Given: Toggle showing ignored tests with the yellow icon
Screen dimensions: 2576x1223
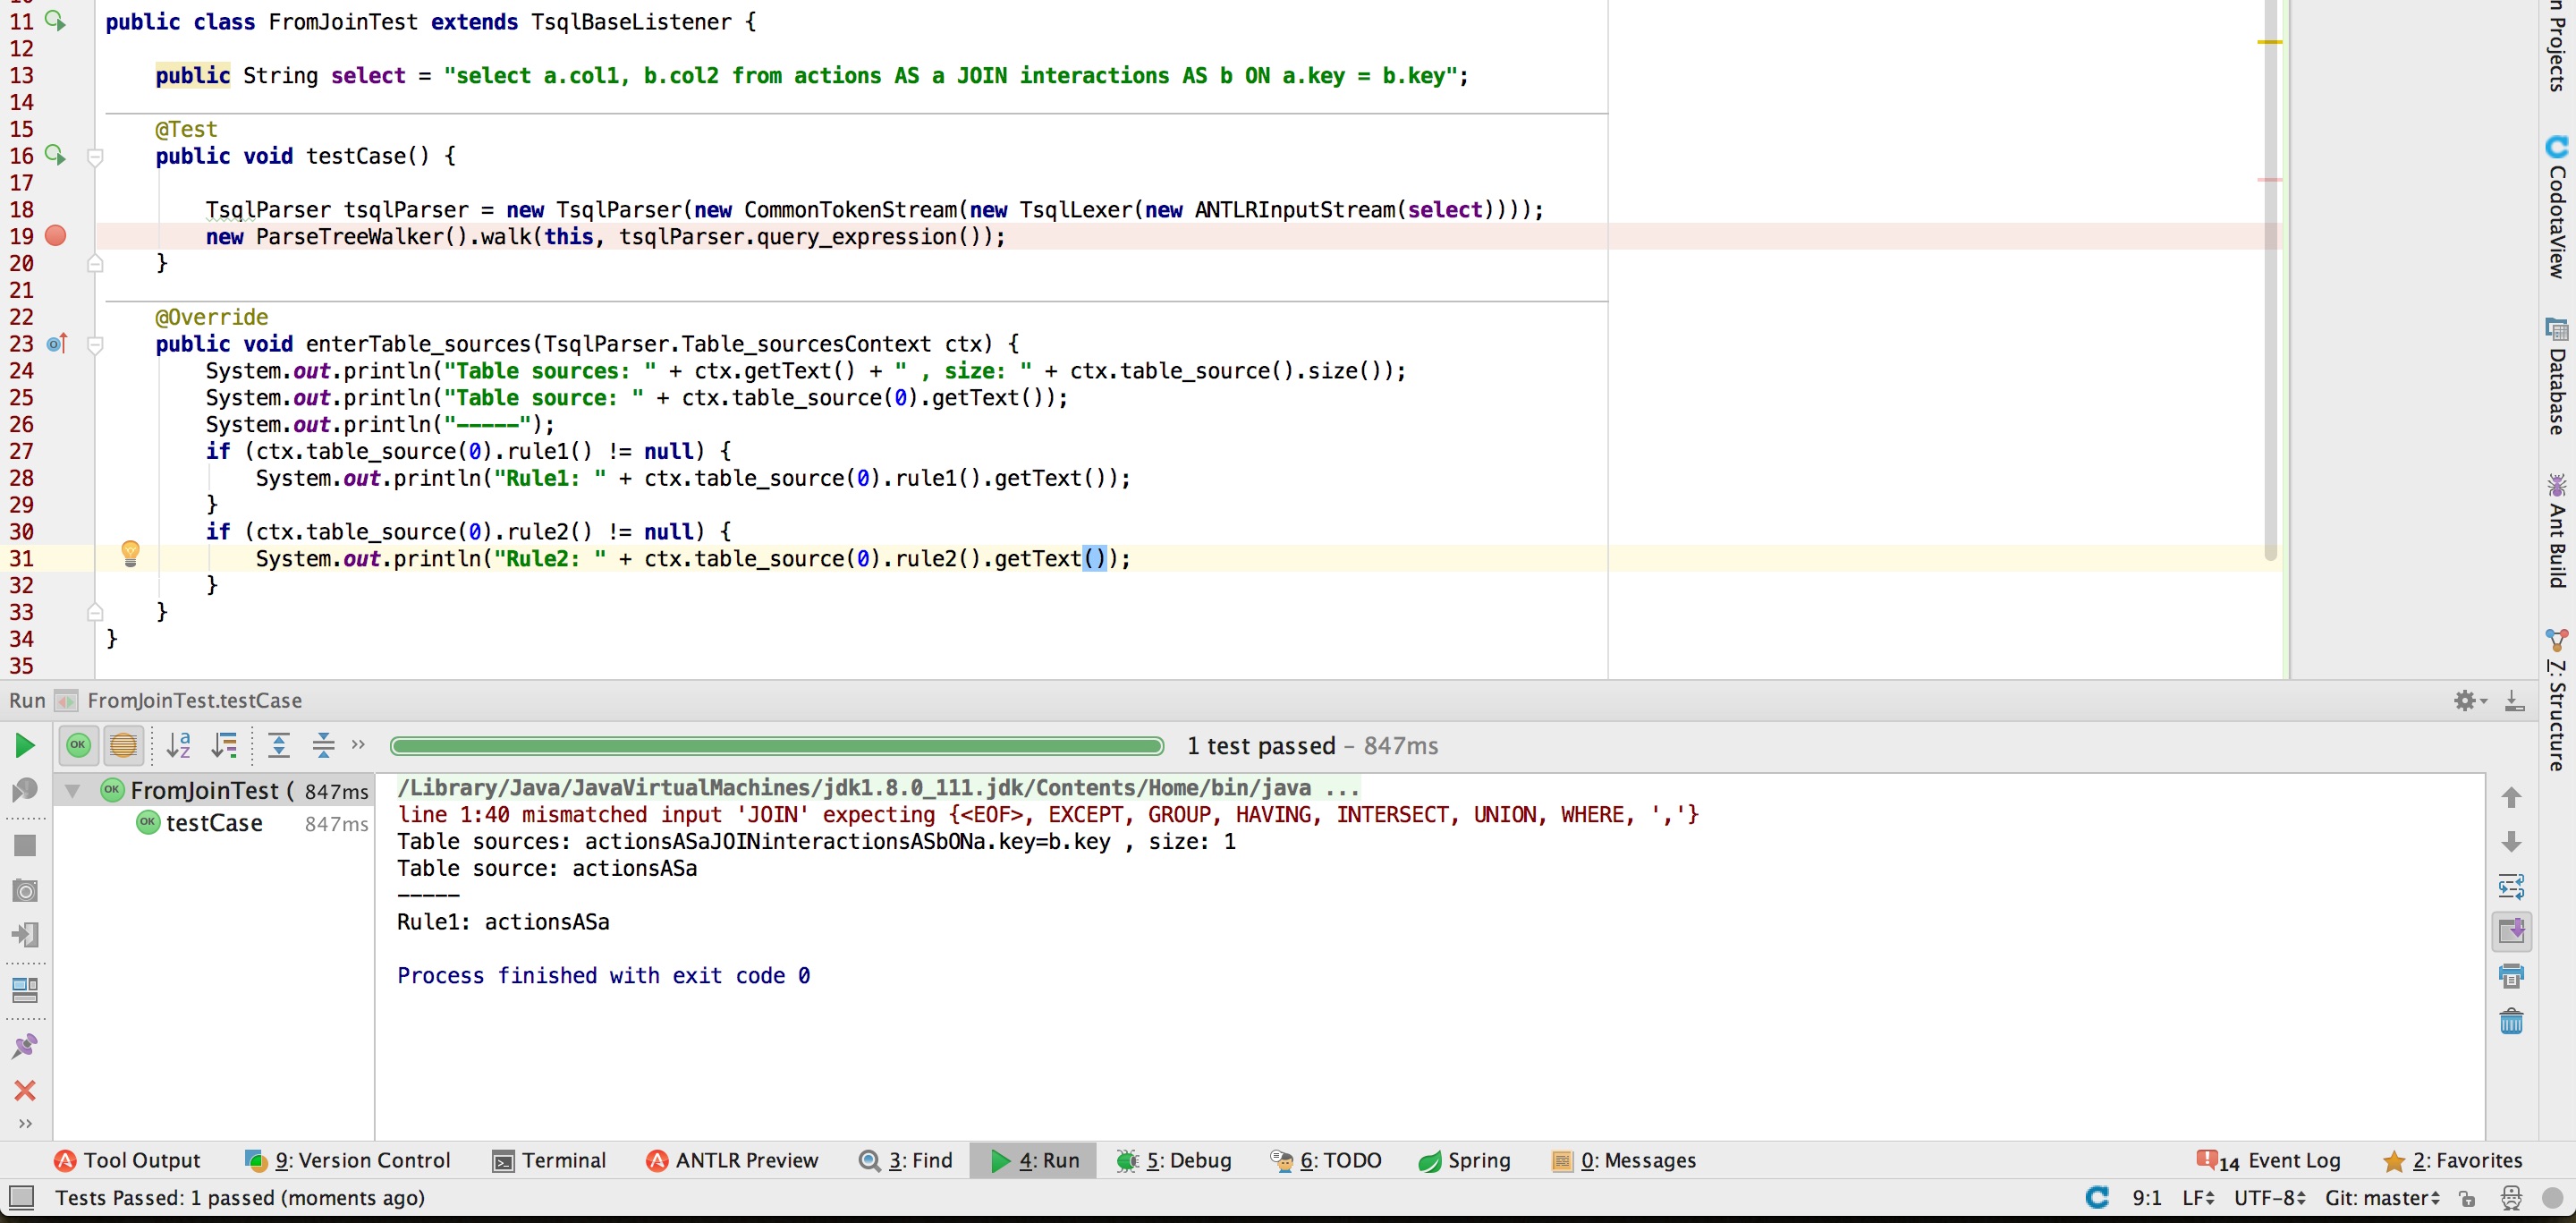Looking at the screenshot, I should coord(123,745).
